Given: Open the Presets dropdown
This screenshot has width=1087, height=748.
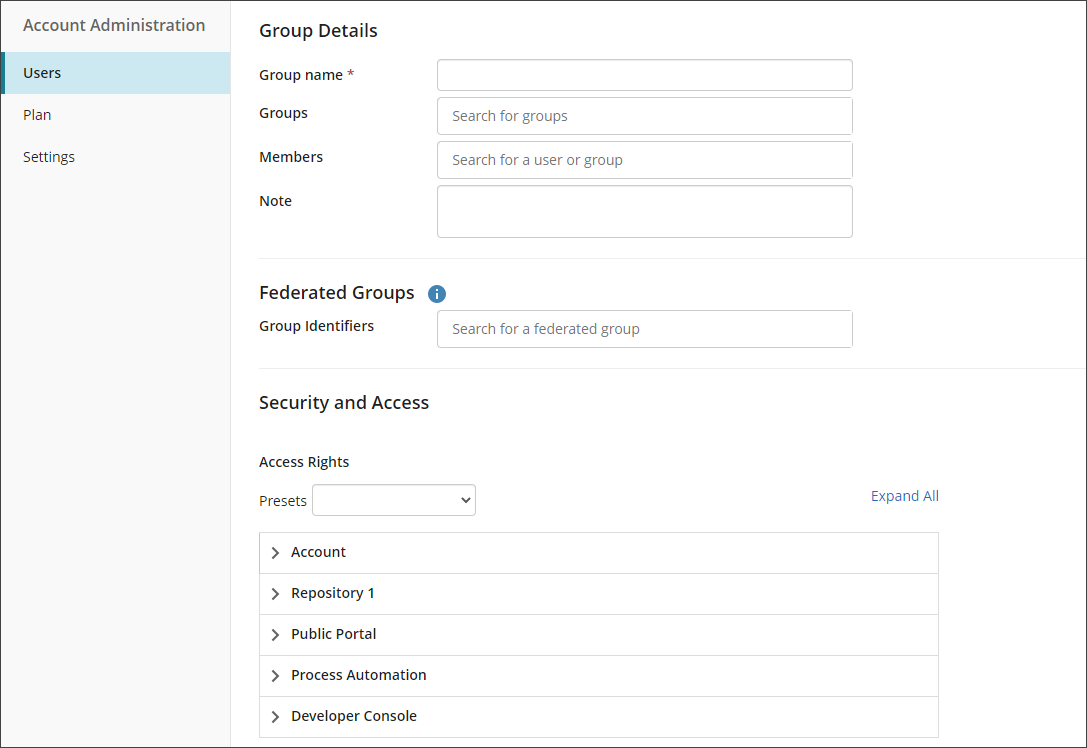Looking at the screenshot, I should pos(394,500).
